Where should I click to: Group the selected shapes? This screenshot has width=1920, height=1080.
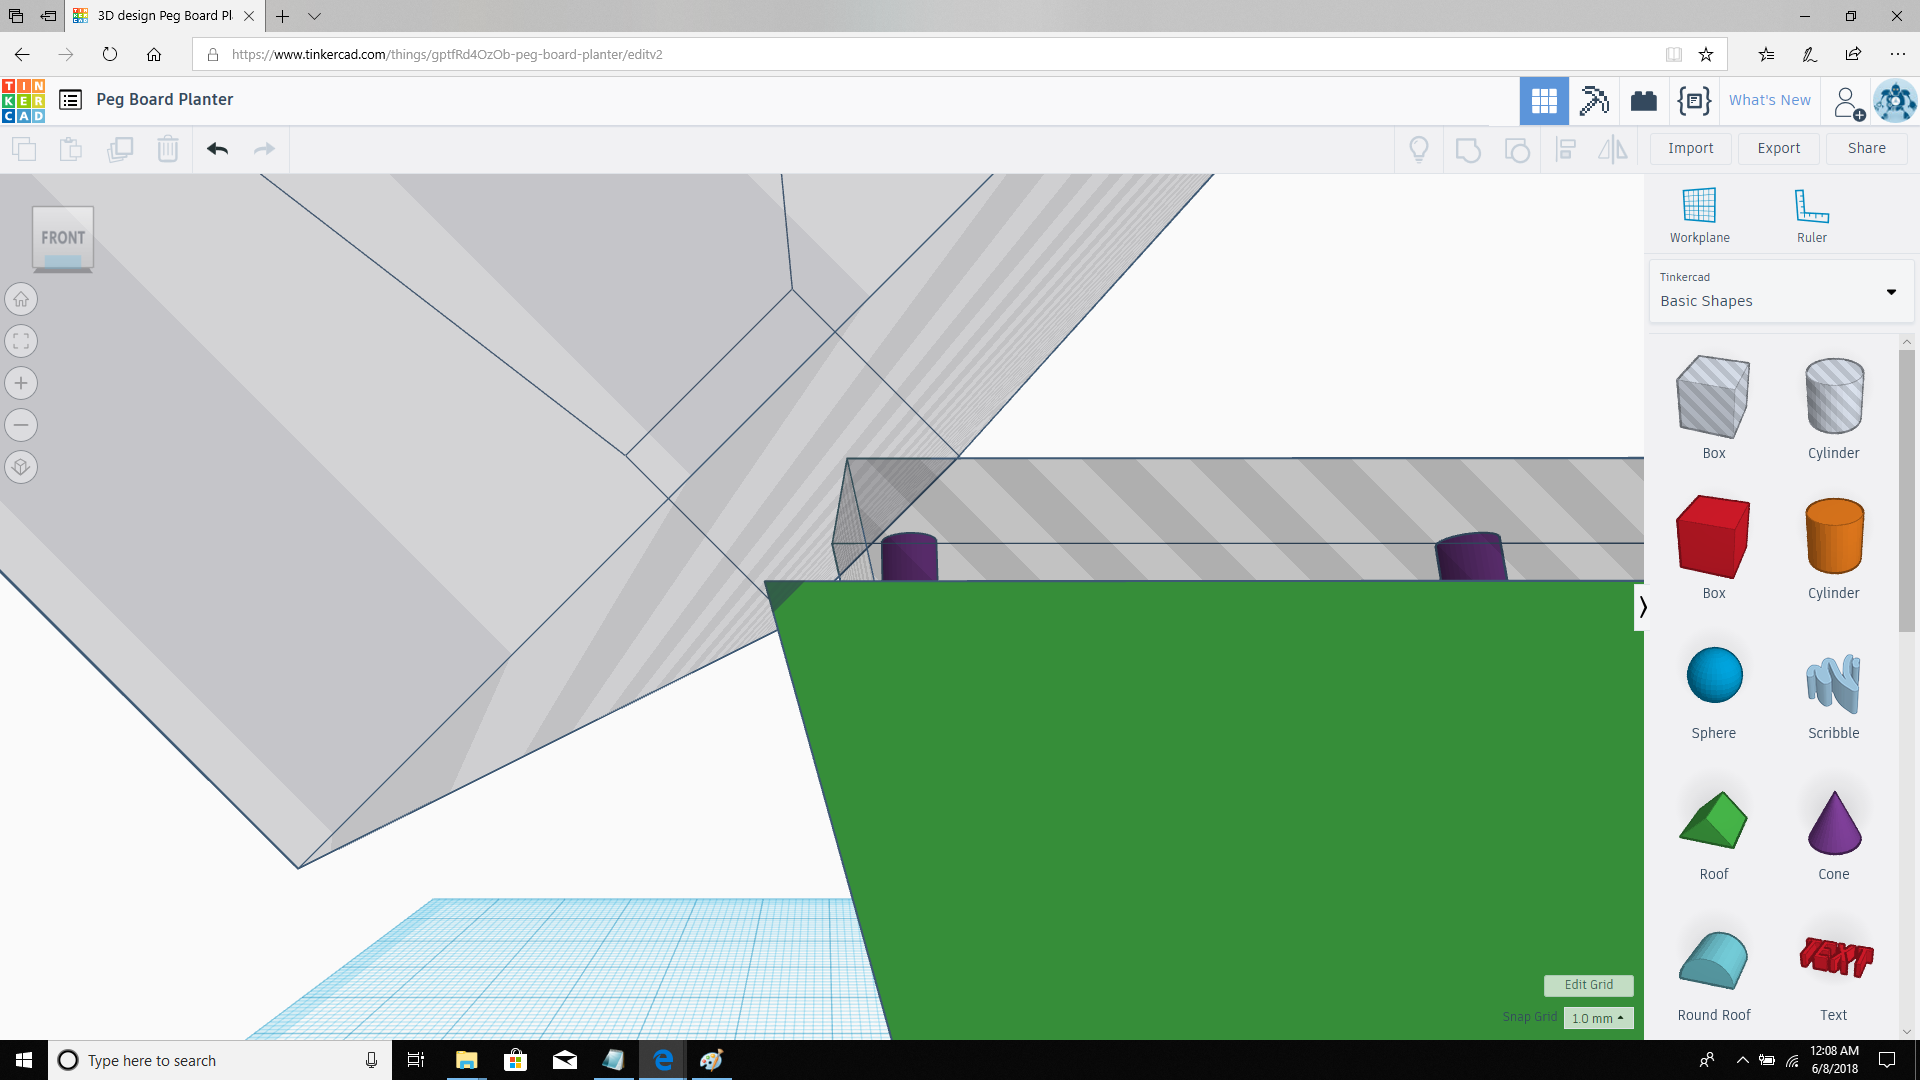tap(1467, 148)
